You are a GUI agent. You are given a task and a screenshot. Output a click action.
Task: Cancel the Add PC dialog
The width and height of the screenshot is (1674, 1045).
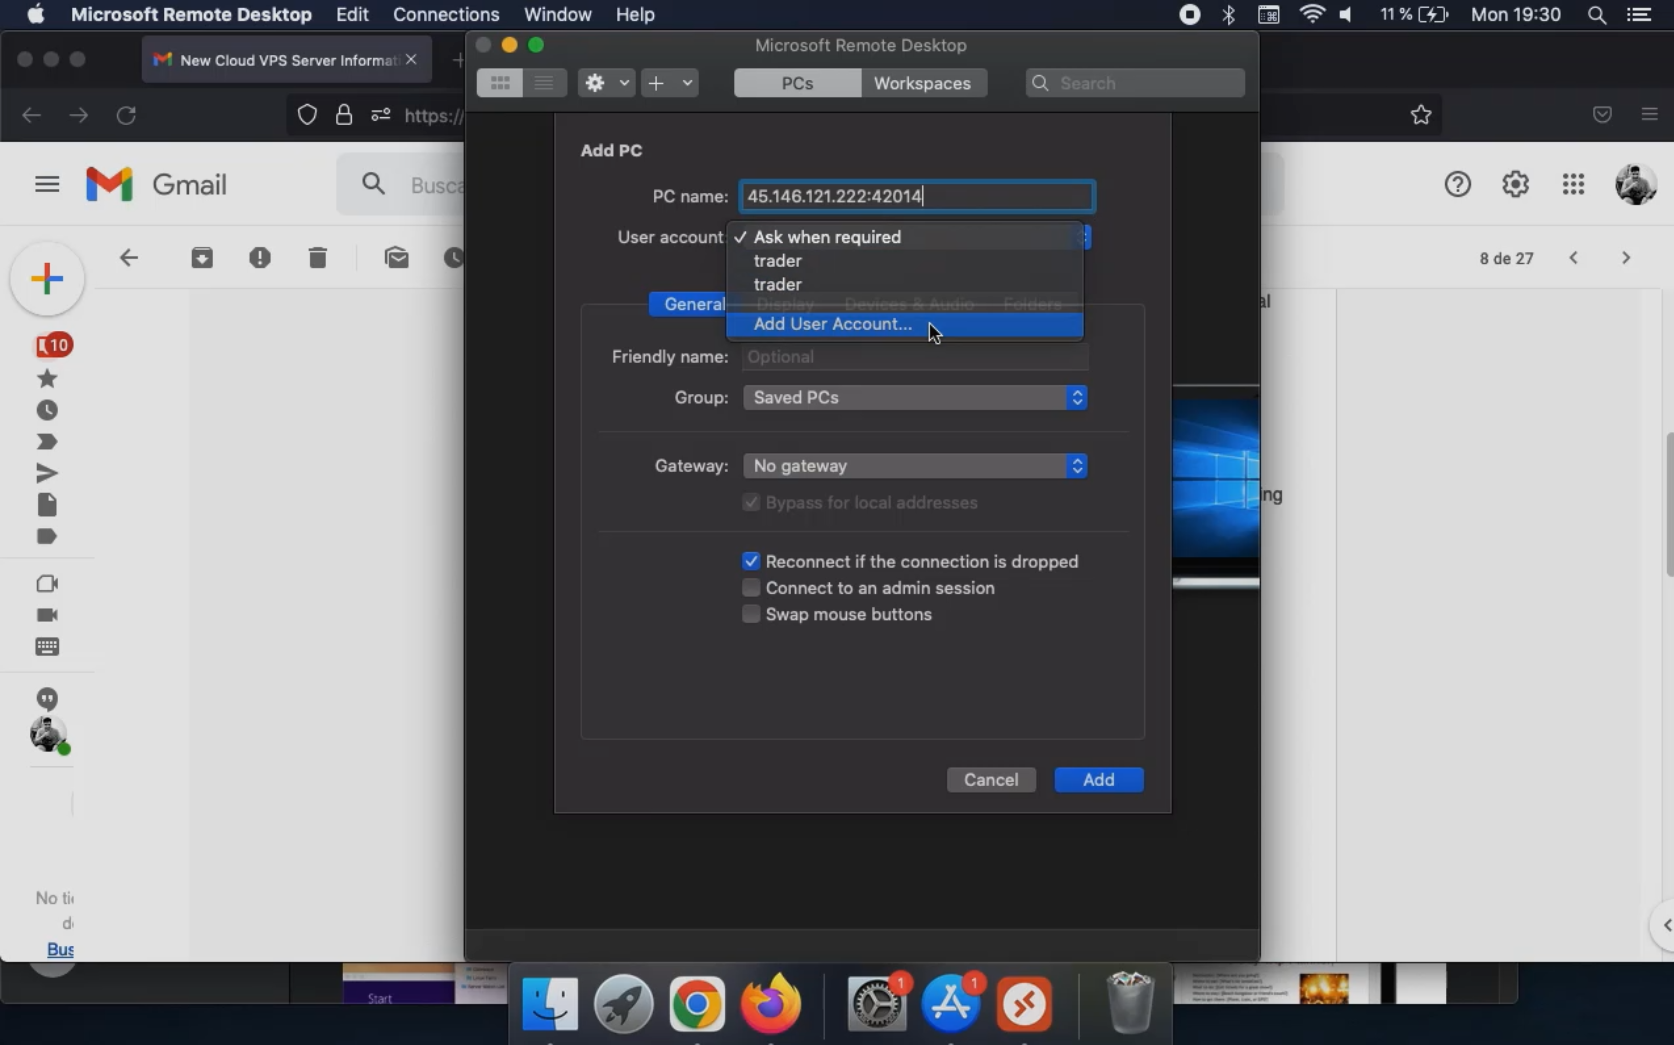pyautogui.click(x=990, y=780)
